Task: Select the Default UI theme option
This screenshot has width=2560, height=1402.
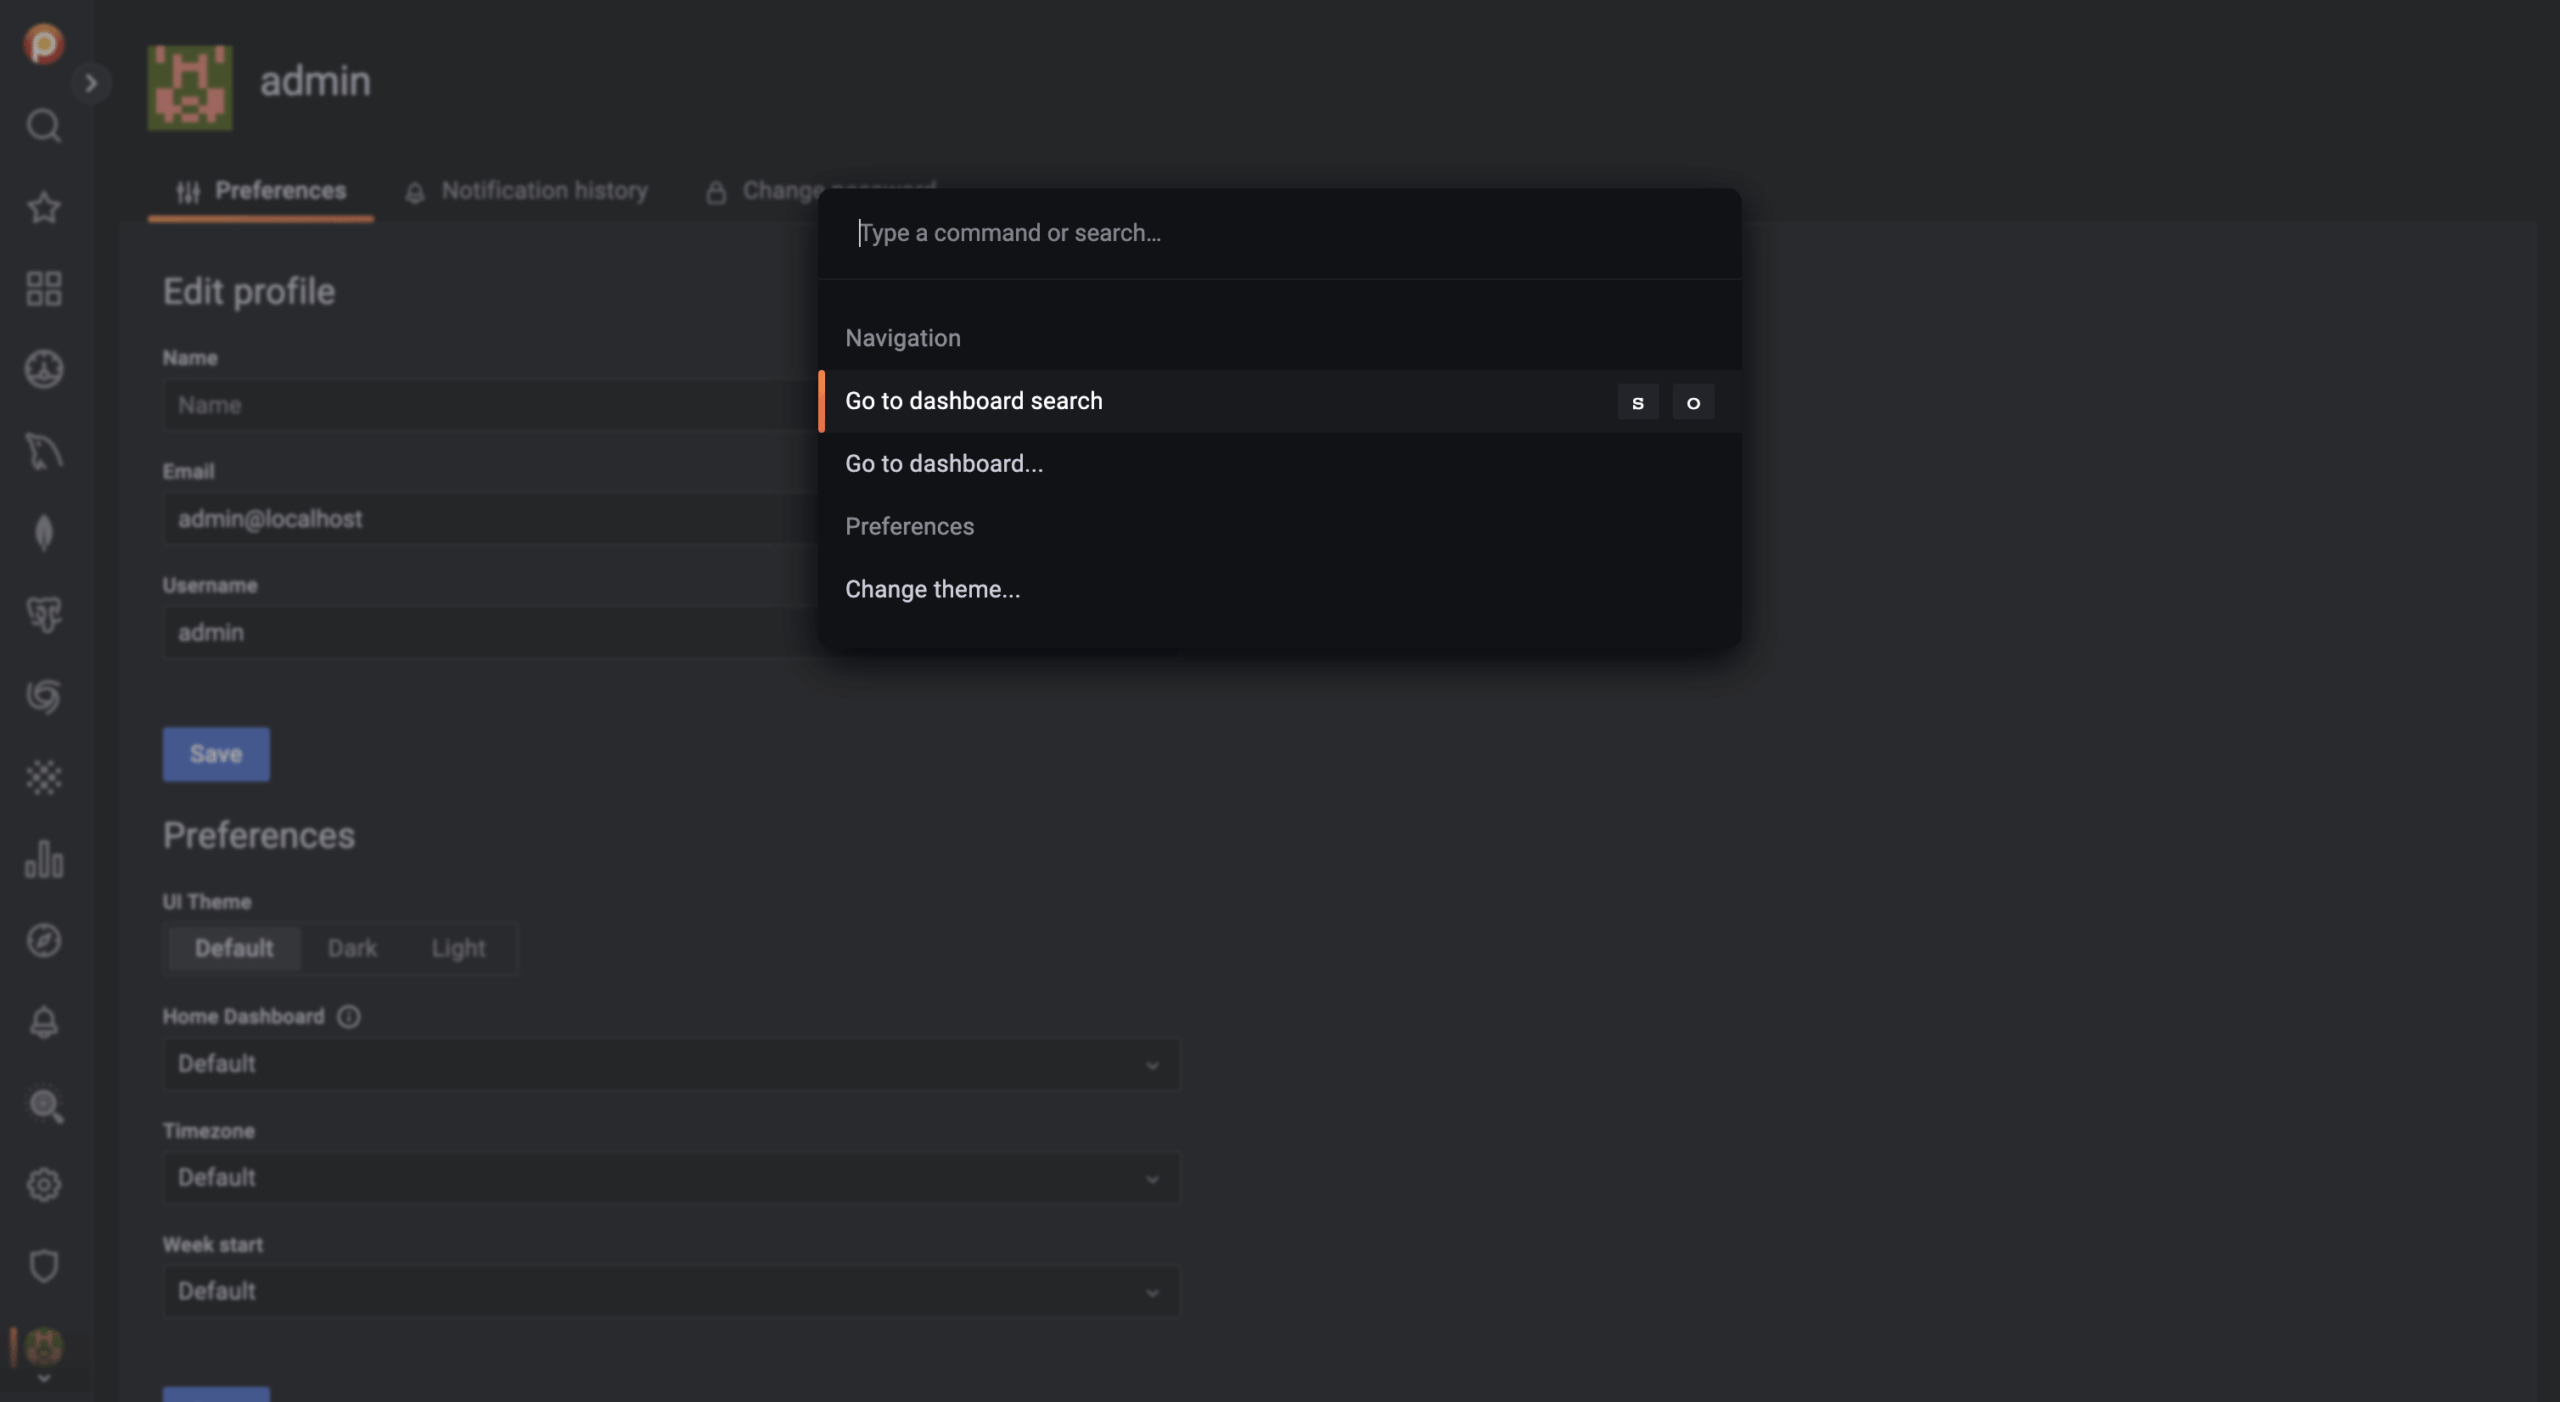Action: 233,948
